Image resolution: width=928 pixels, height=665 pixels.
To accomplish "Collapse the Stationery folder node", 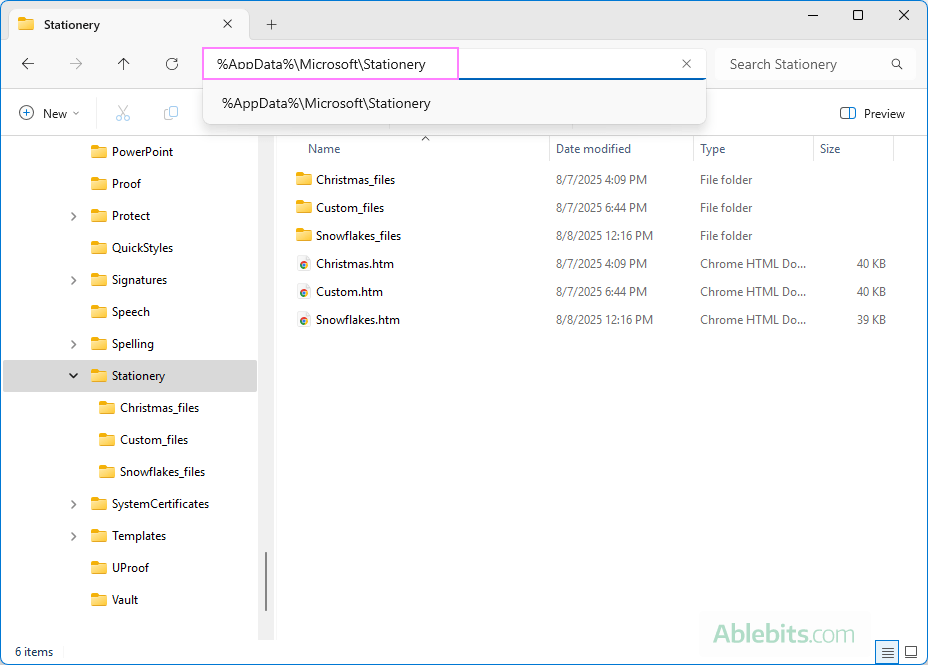I will click(x=73, y=376).
